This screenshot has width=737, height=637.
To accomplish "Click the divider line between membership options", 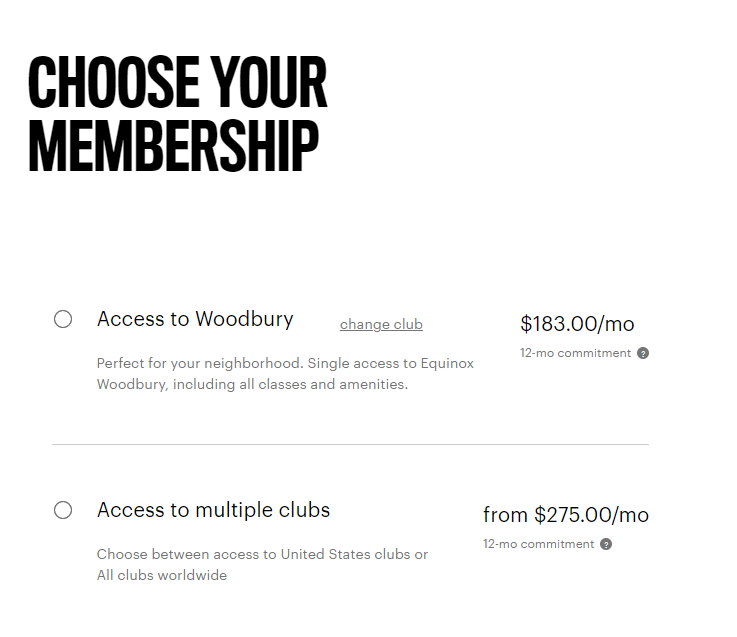I will pyautogui.click(x=350, y=444).
